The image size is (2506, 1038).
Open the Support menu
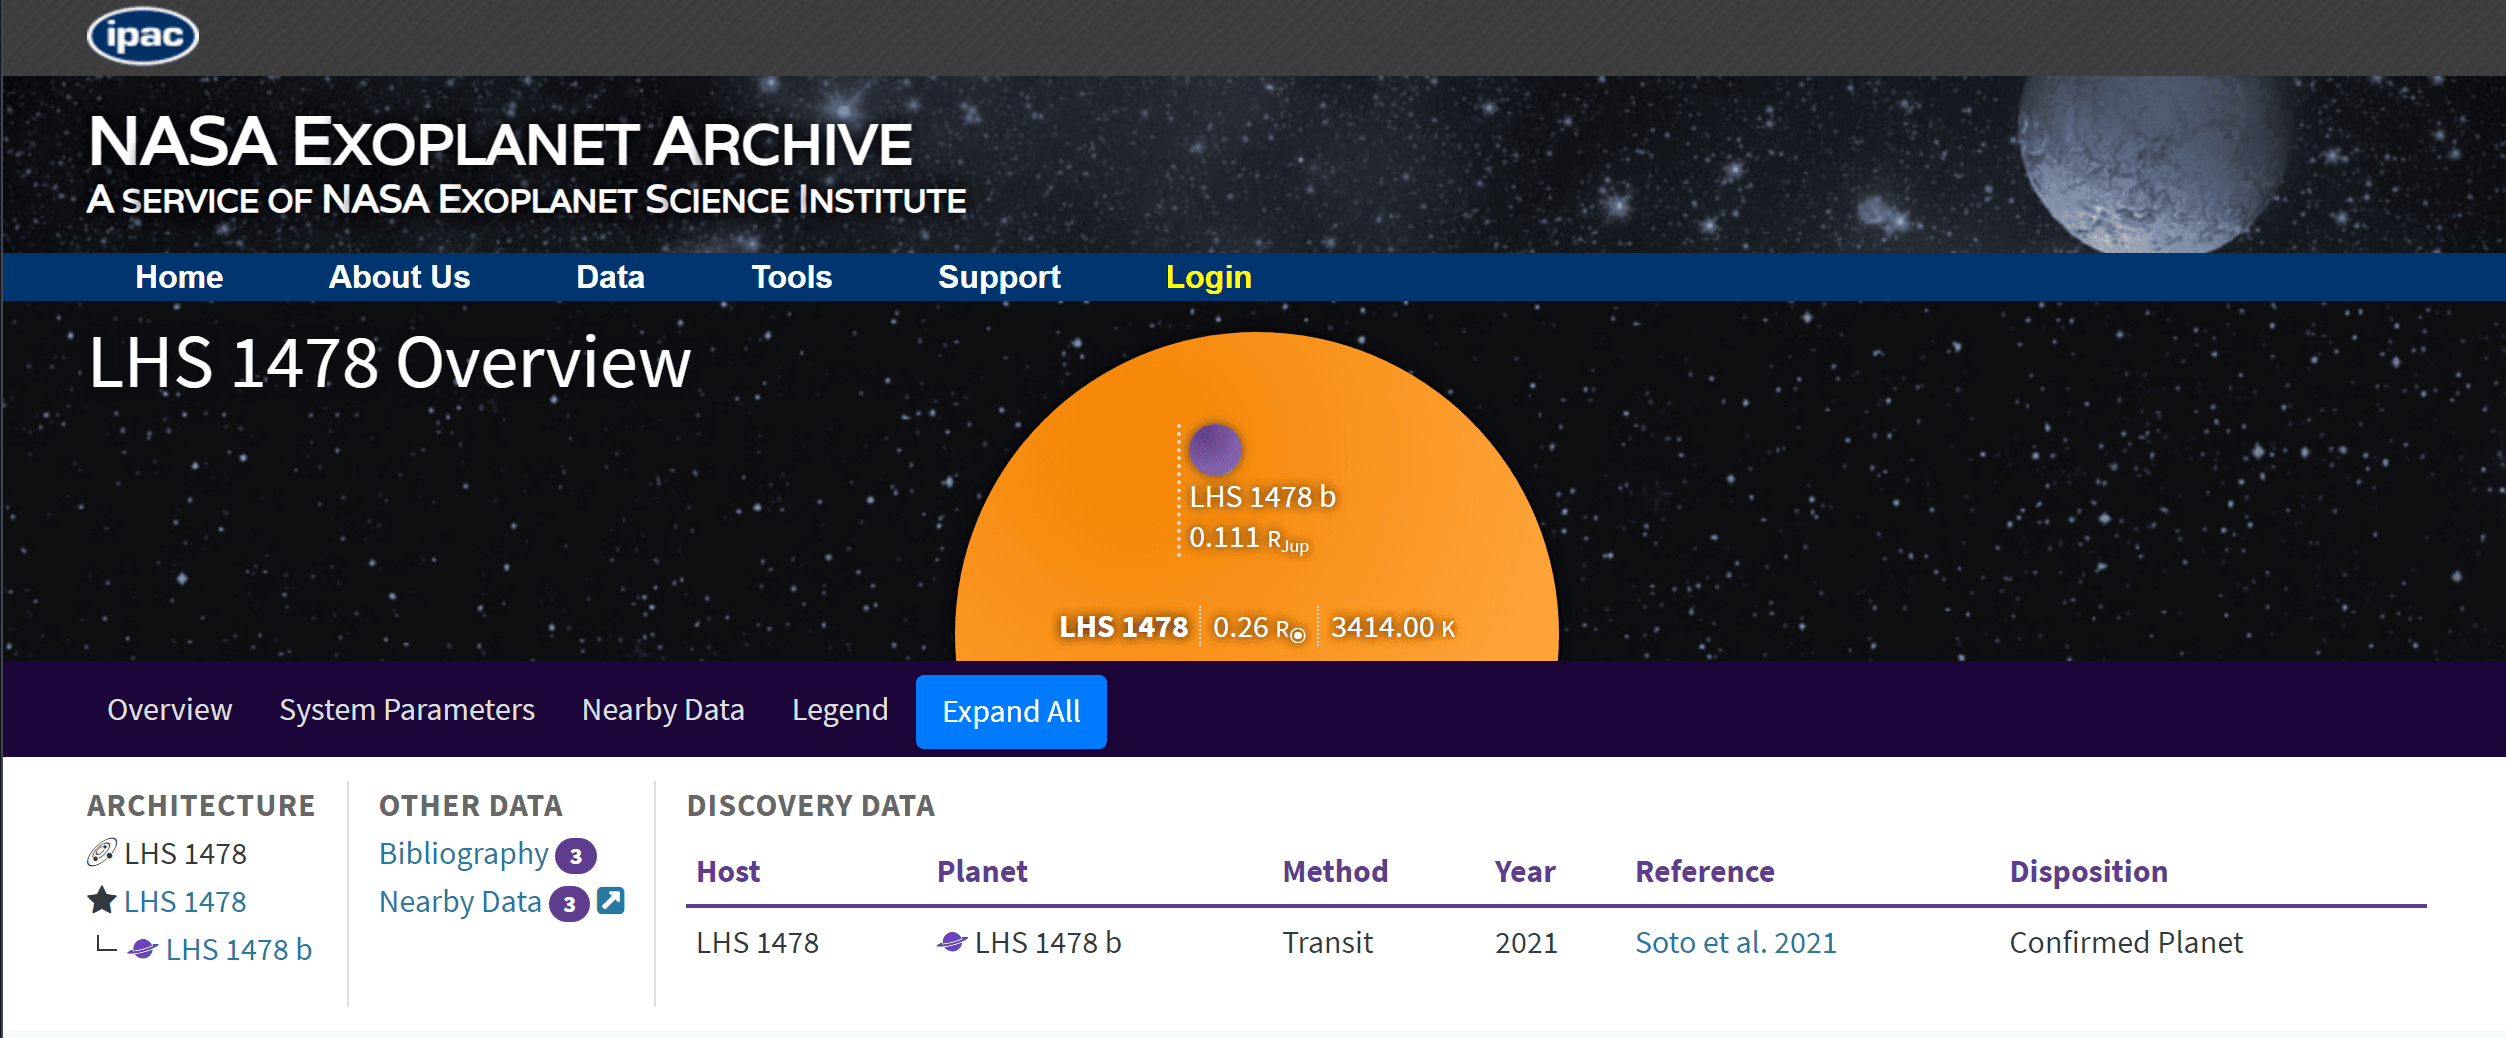click(999, 277)
